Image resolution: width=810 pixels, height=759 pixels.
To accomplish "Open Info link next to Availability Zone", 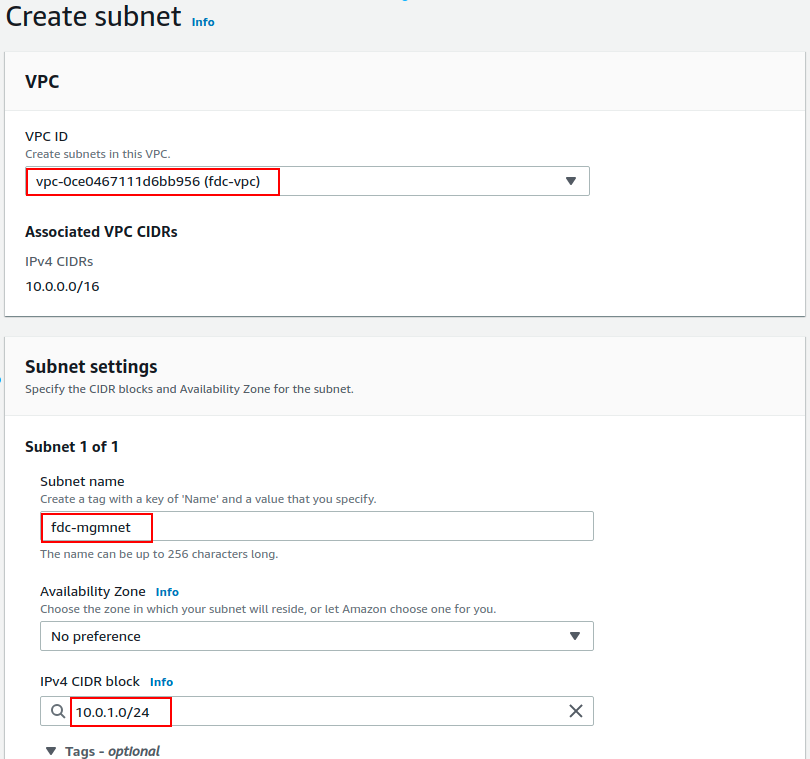I will [x=167, y=592].
